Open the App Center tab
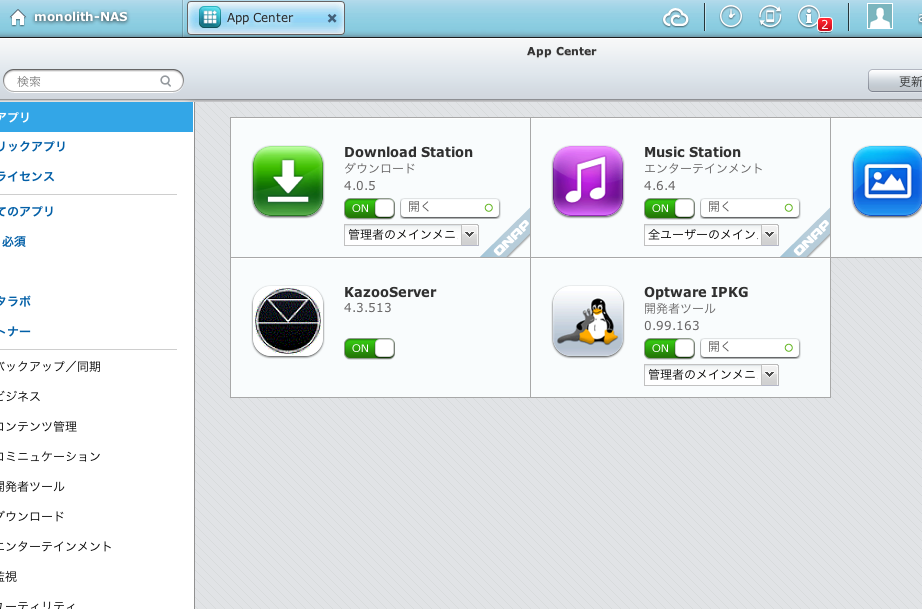 pos(266,18)
